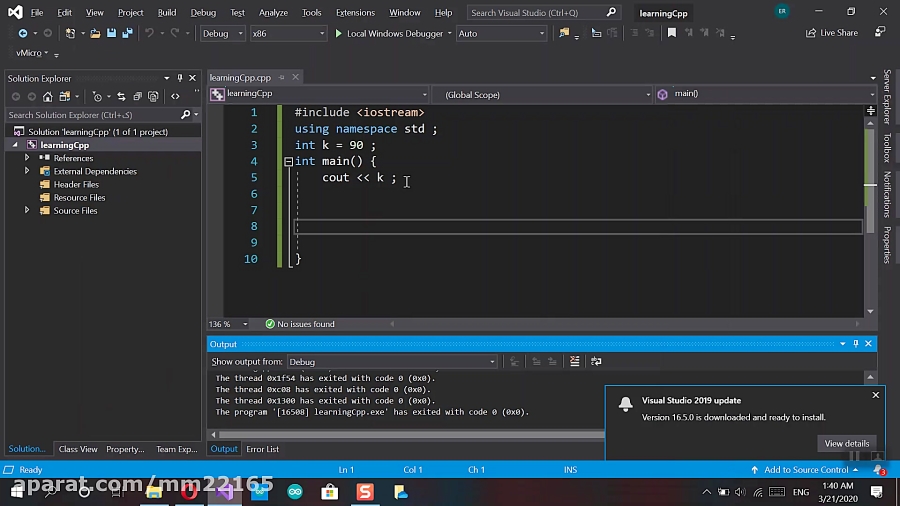This screenshot has height=506, width=900.
Task: Click the Solution Explorer Home icon
Action: (48, 96)
